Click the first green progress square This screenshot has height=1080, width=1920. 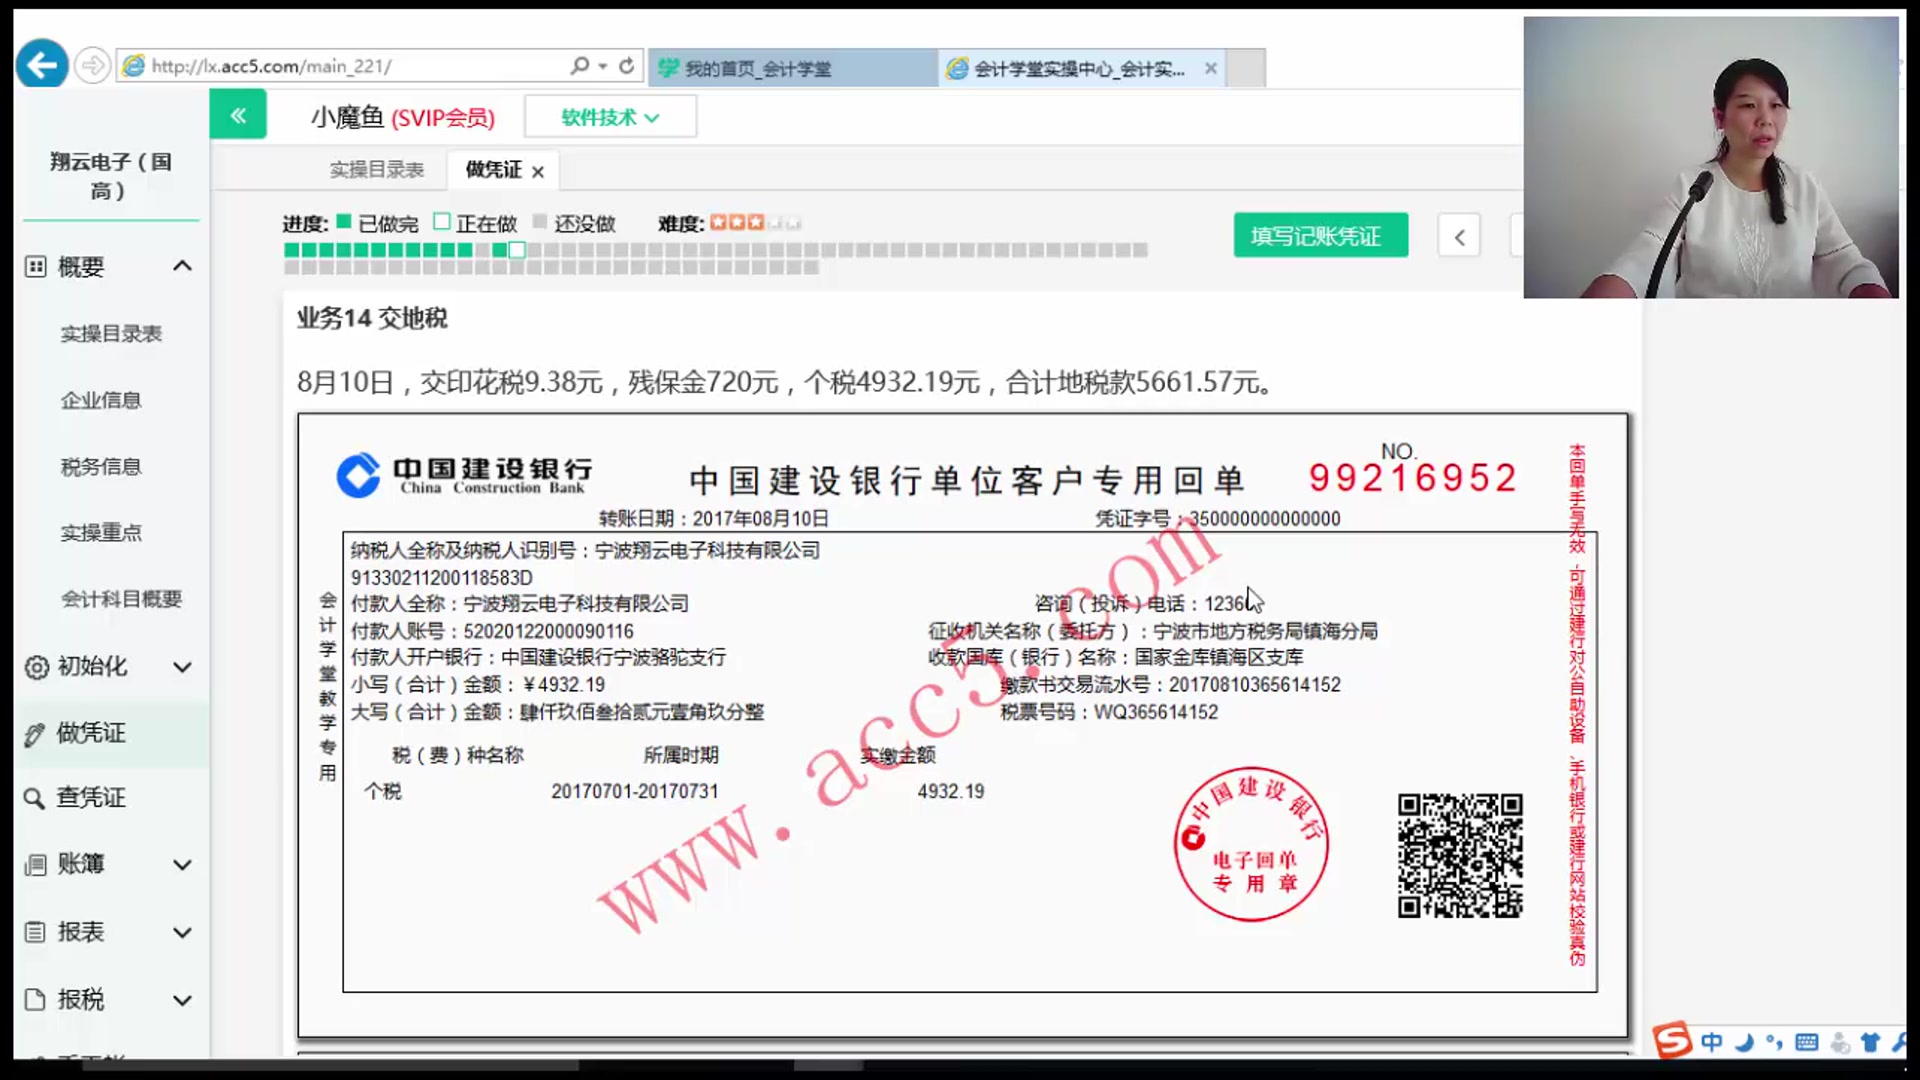coord(292,250)
